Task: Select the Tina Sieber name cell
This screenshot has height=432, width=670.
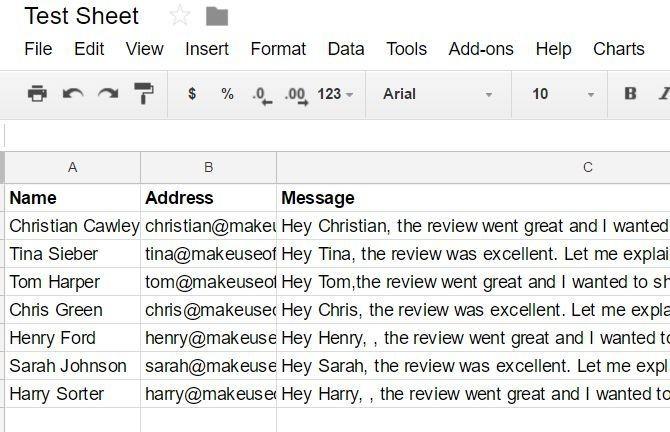Action: pyautogui.click(x=72, y=254)
